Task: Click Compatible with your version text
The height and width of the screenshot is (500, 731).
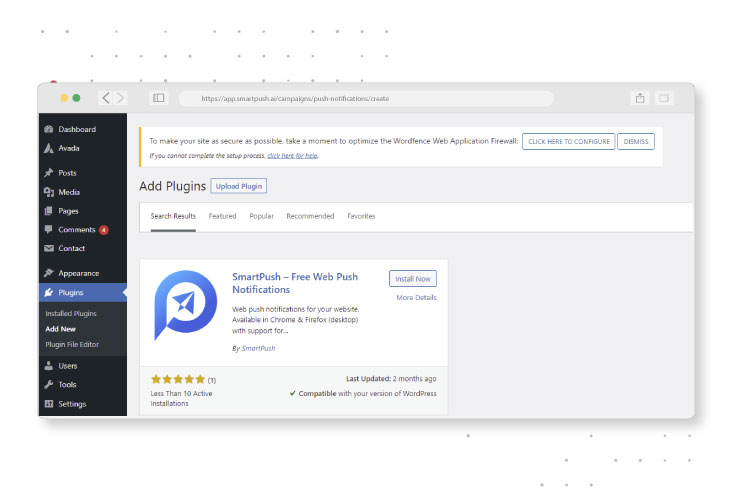Action: coord(367,393)
